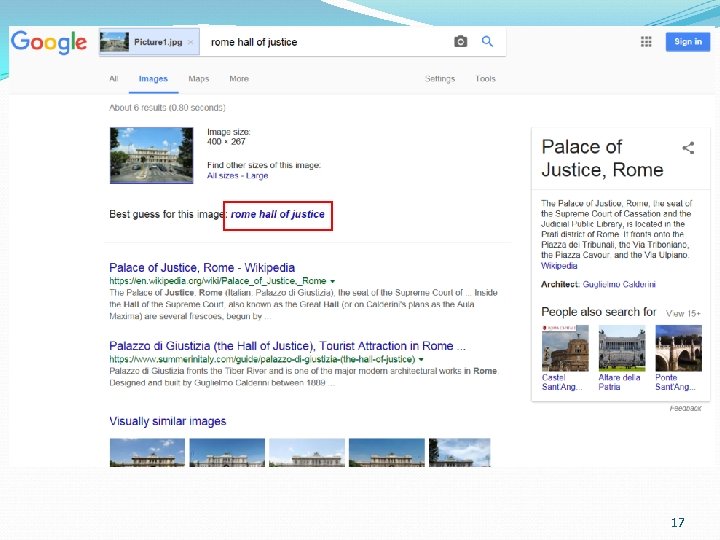Click the Wikipedia result URL text
This screenshot has height=540, width=720.
click(x=218, y=281)
